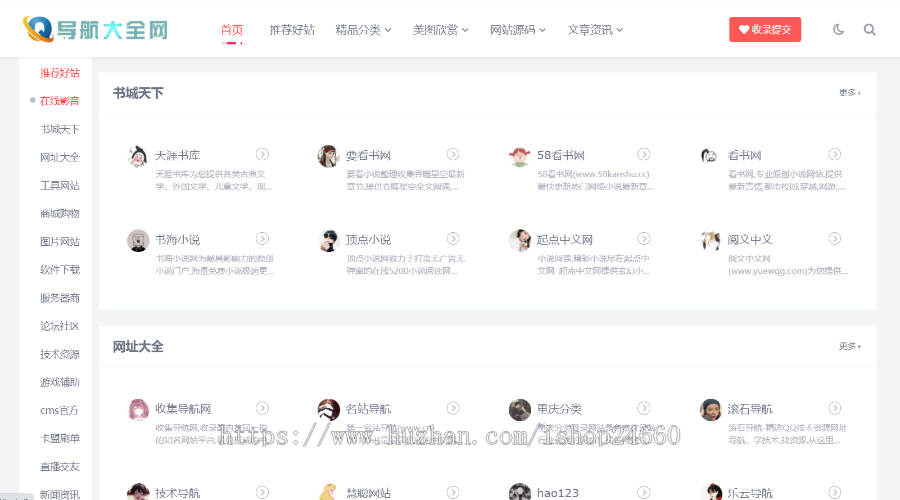The image size is (900, 500).
Task: Click arrow icon beside 滚石导航
Action: tap(835, 408)
